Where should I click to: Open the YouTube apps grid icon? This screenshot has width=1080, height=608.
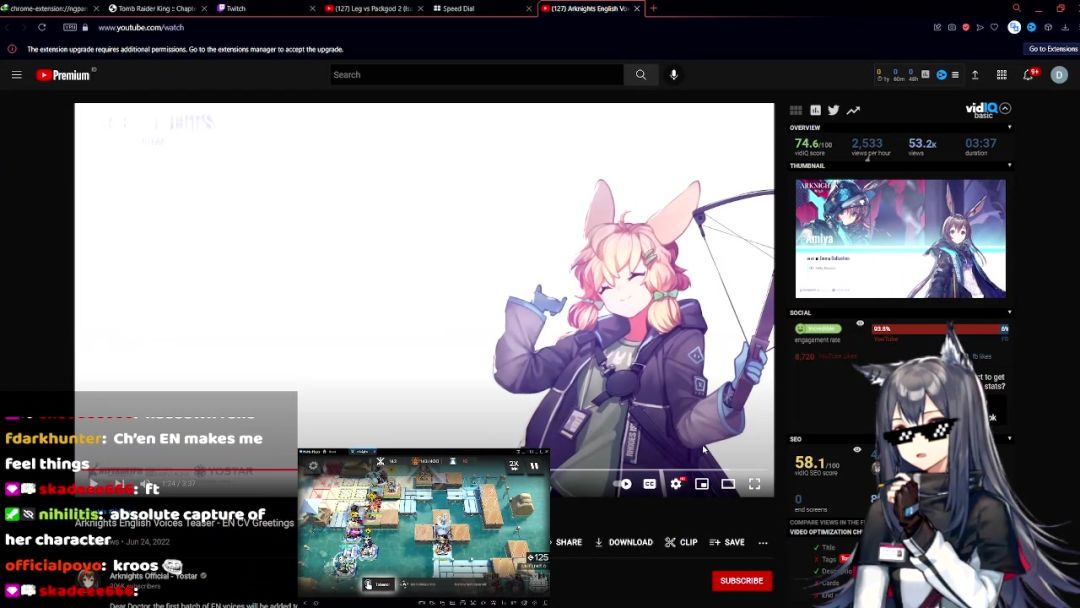(1001, 75)
